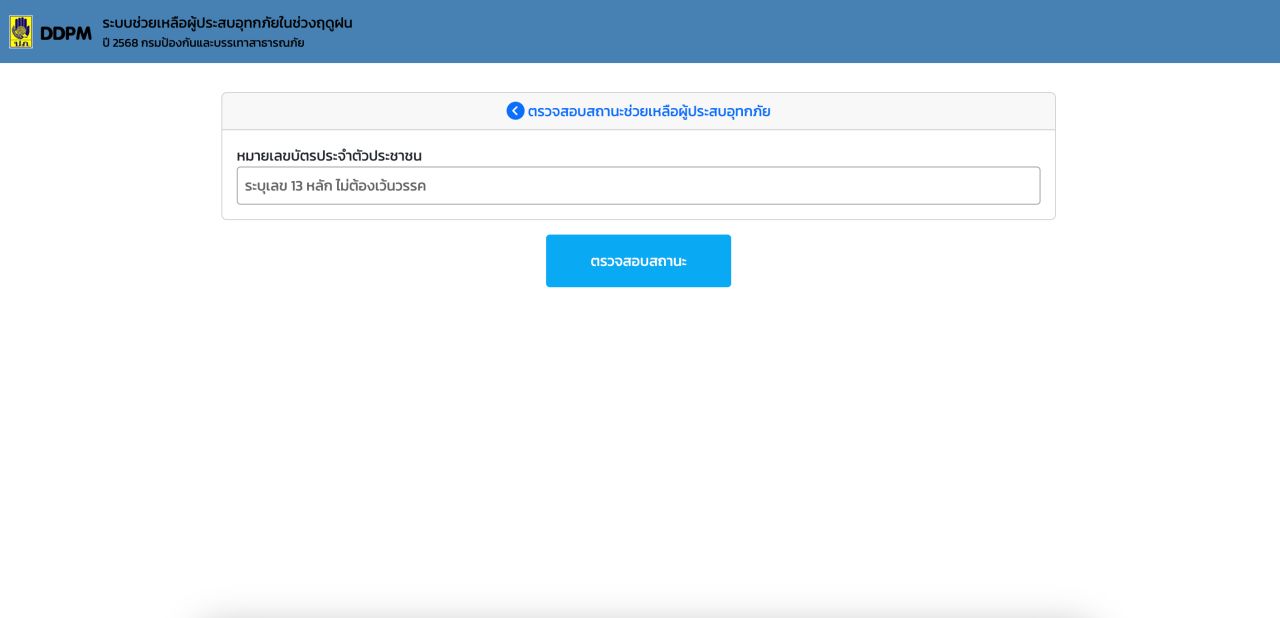Open the ตรวจสอบสถานะช่วยเหลือผู้ประสบอุทกภัย heading link
Viewport: 1280px width, 618px height.
click(x=649, y=111)
